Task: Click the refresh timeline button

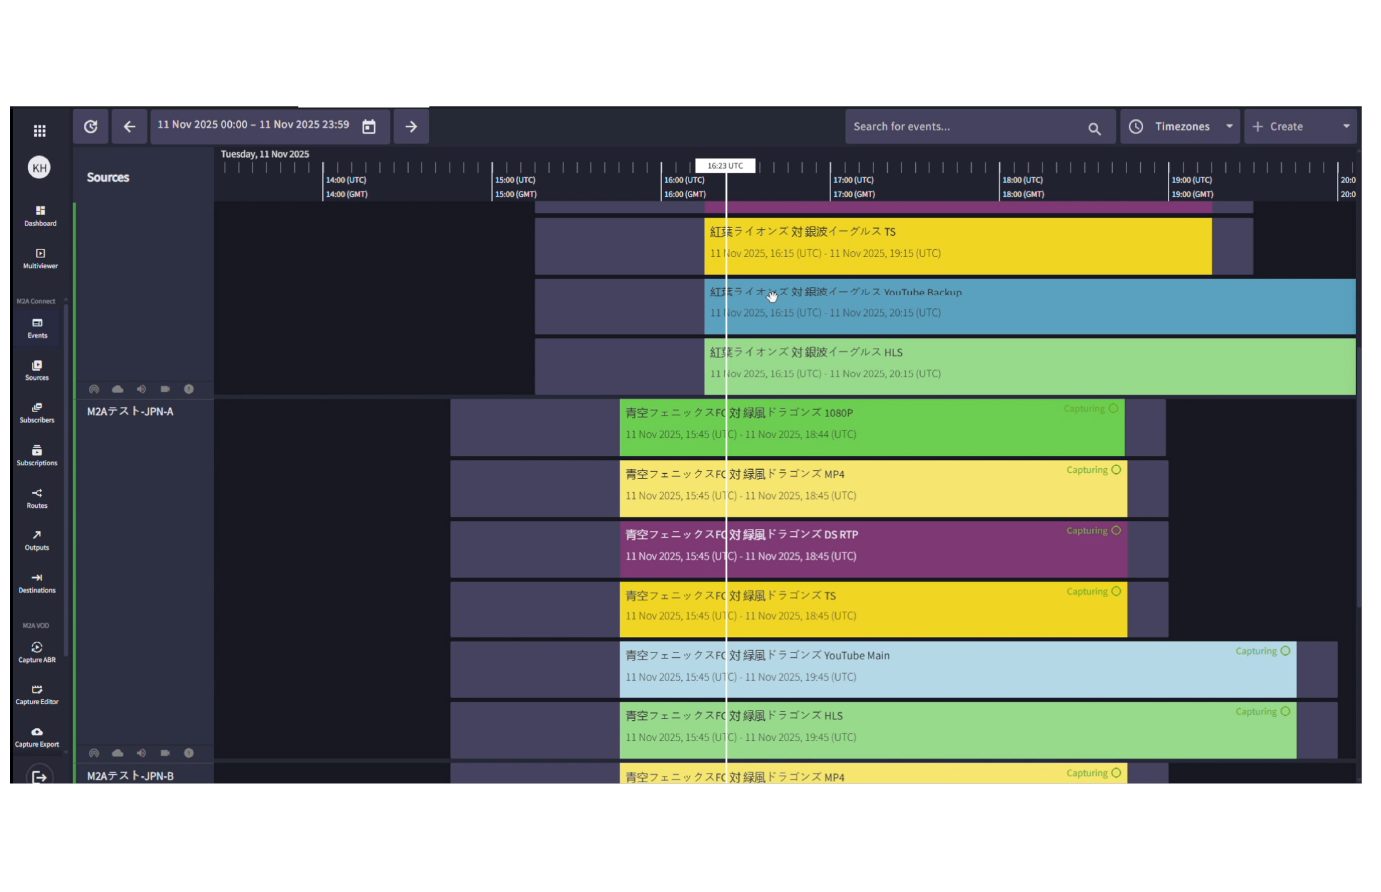Action: (91, 127)
